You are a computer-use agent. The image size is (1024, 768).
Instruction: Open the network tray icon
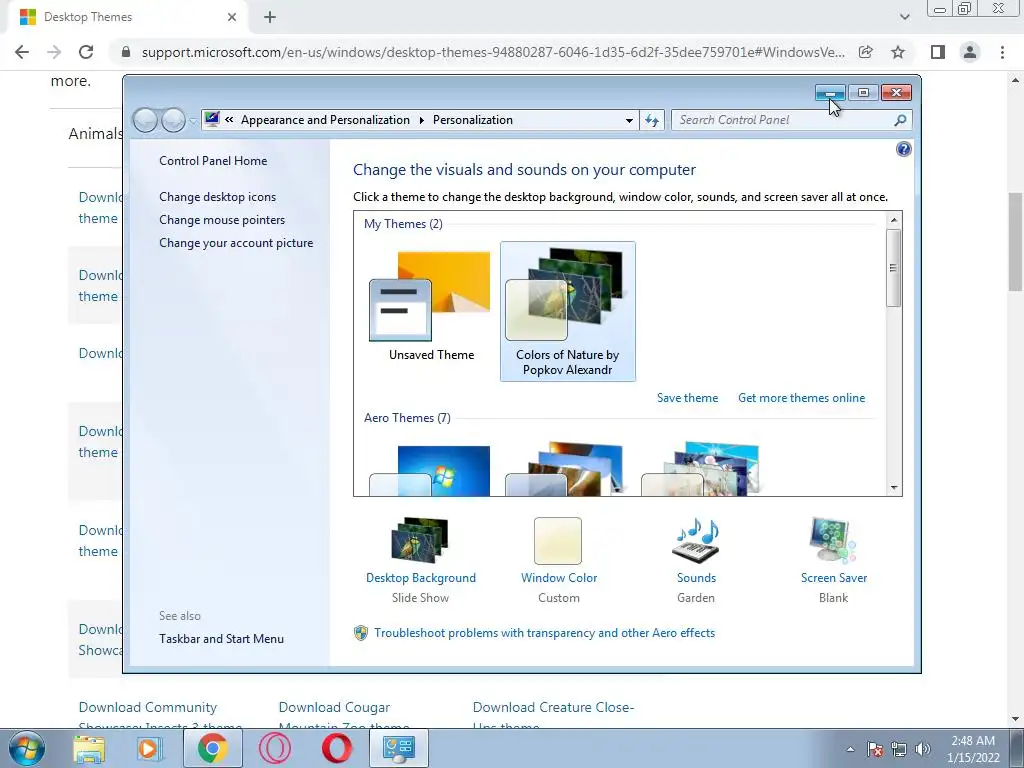[x=899, y=749]
